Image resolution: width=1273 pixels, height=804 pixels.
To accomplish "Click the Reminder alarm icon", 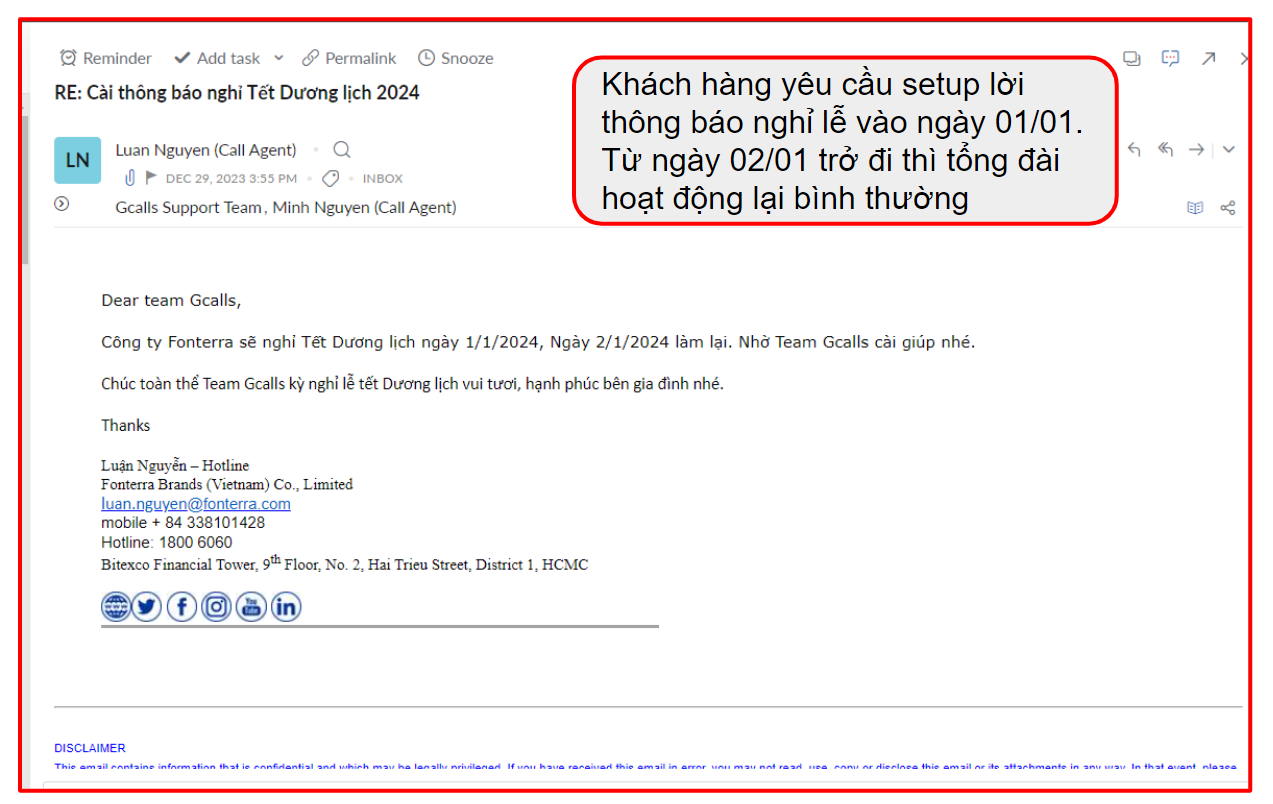I will (x=68, y=58).
